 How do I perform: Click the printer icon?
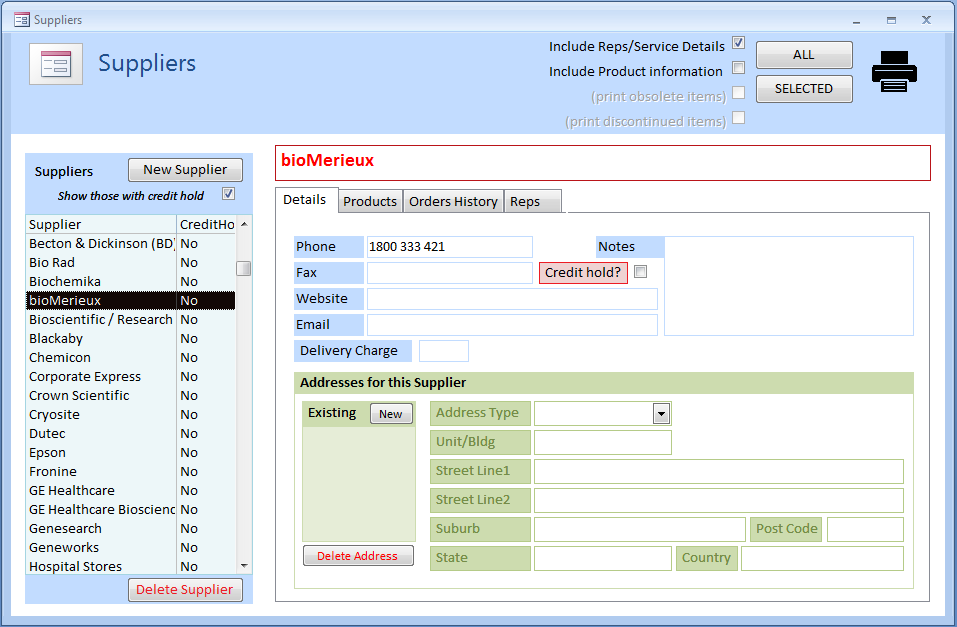pyautogui.click(x=893, y=72)
